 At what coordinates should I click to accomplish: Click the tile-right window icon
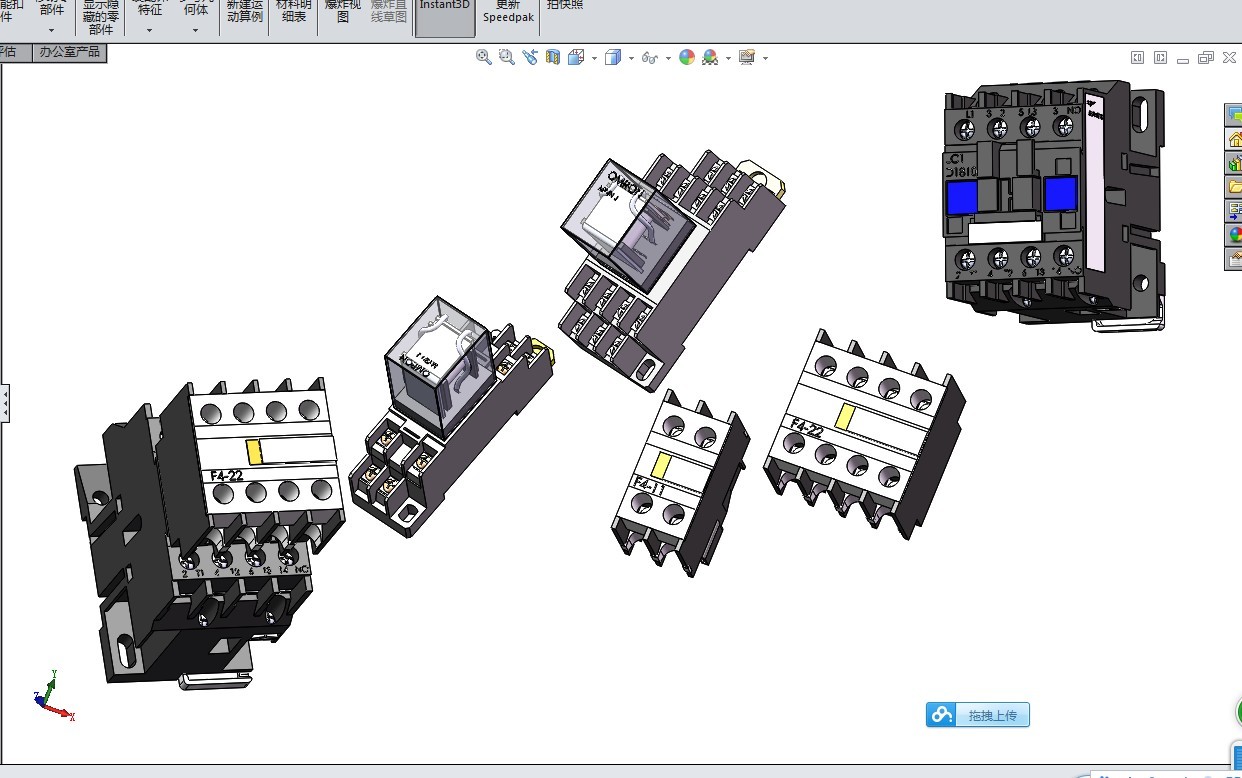click(x=1160, y=58)
